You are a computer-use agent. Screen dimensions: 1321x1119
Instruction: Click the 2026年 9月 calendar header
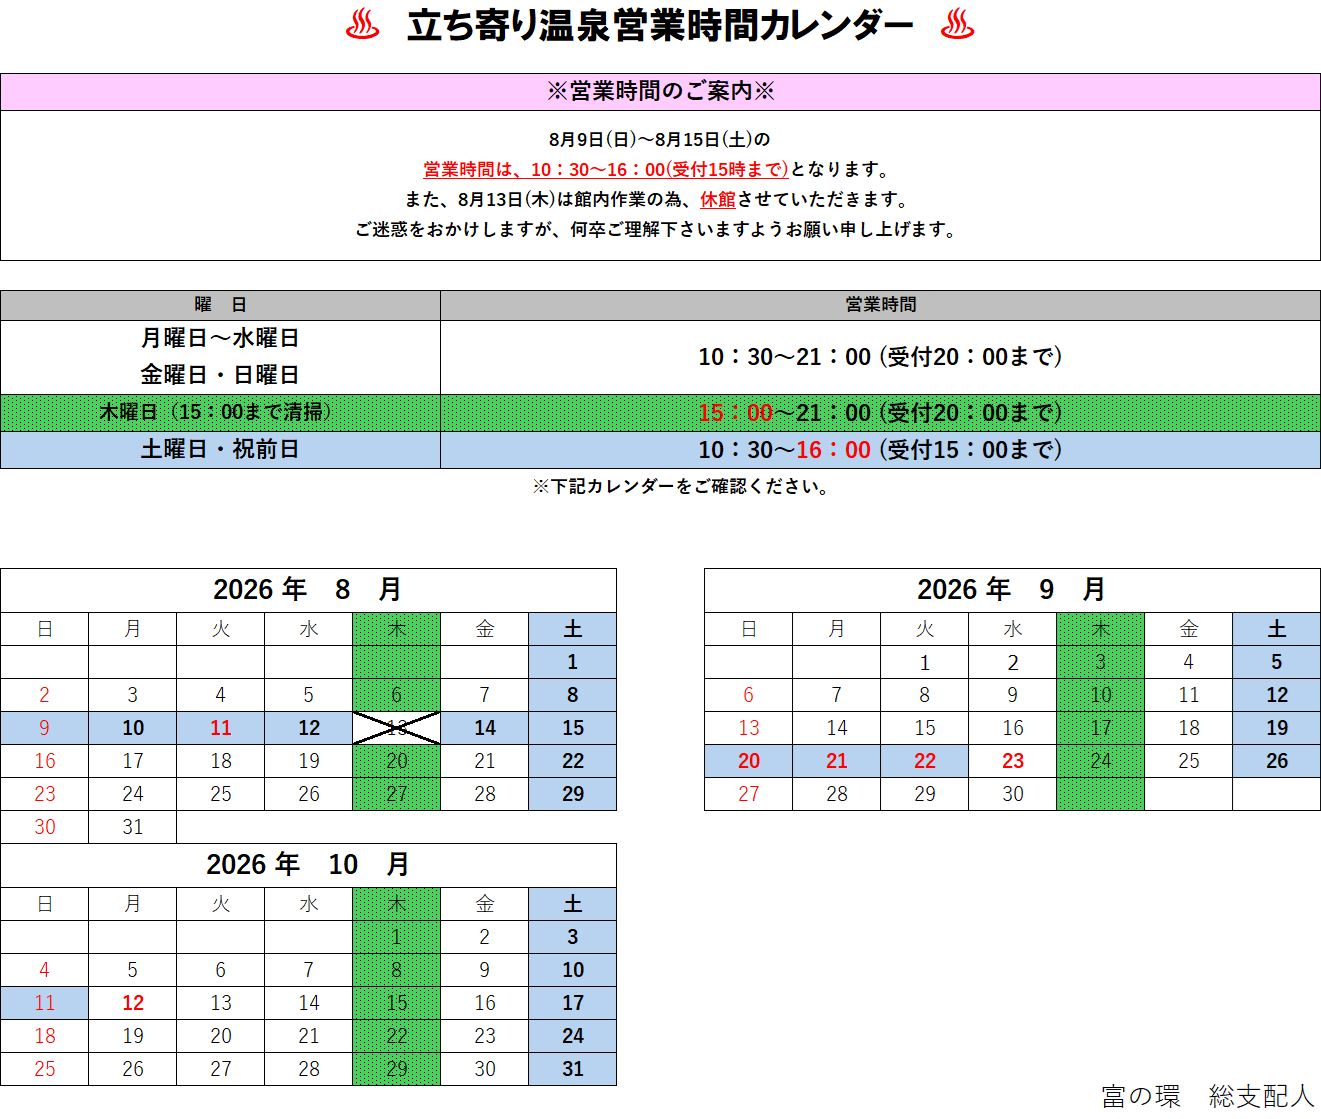tap(1012, 590)
